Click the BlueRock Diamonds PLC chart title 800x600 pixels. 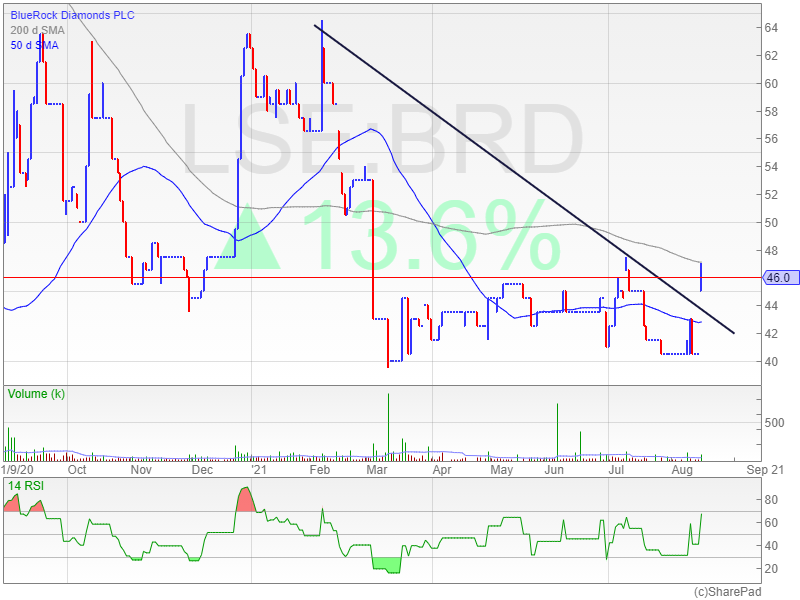72,15
